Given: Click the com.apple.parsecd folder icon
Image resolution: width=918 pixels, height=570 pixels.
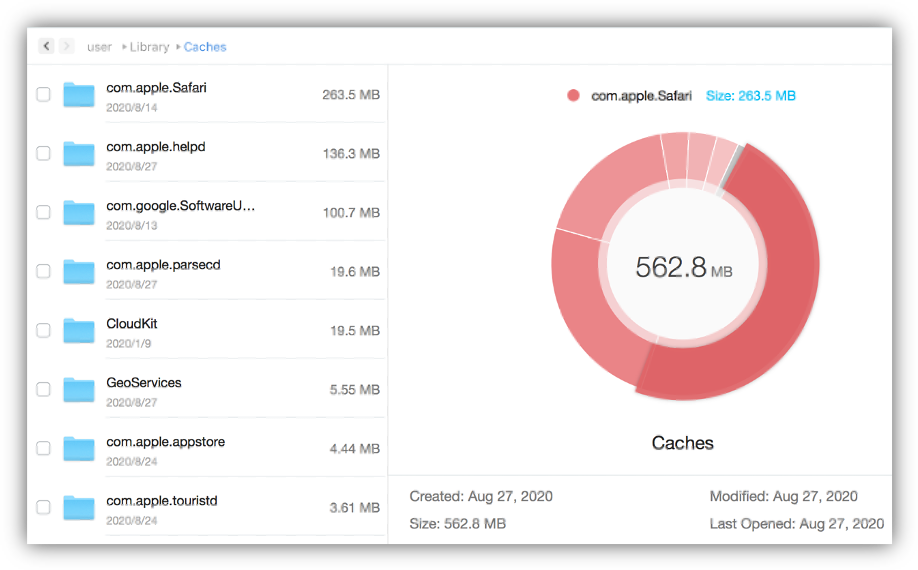Looking at the screenshot, I should [x=78, y=272].
